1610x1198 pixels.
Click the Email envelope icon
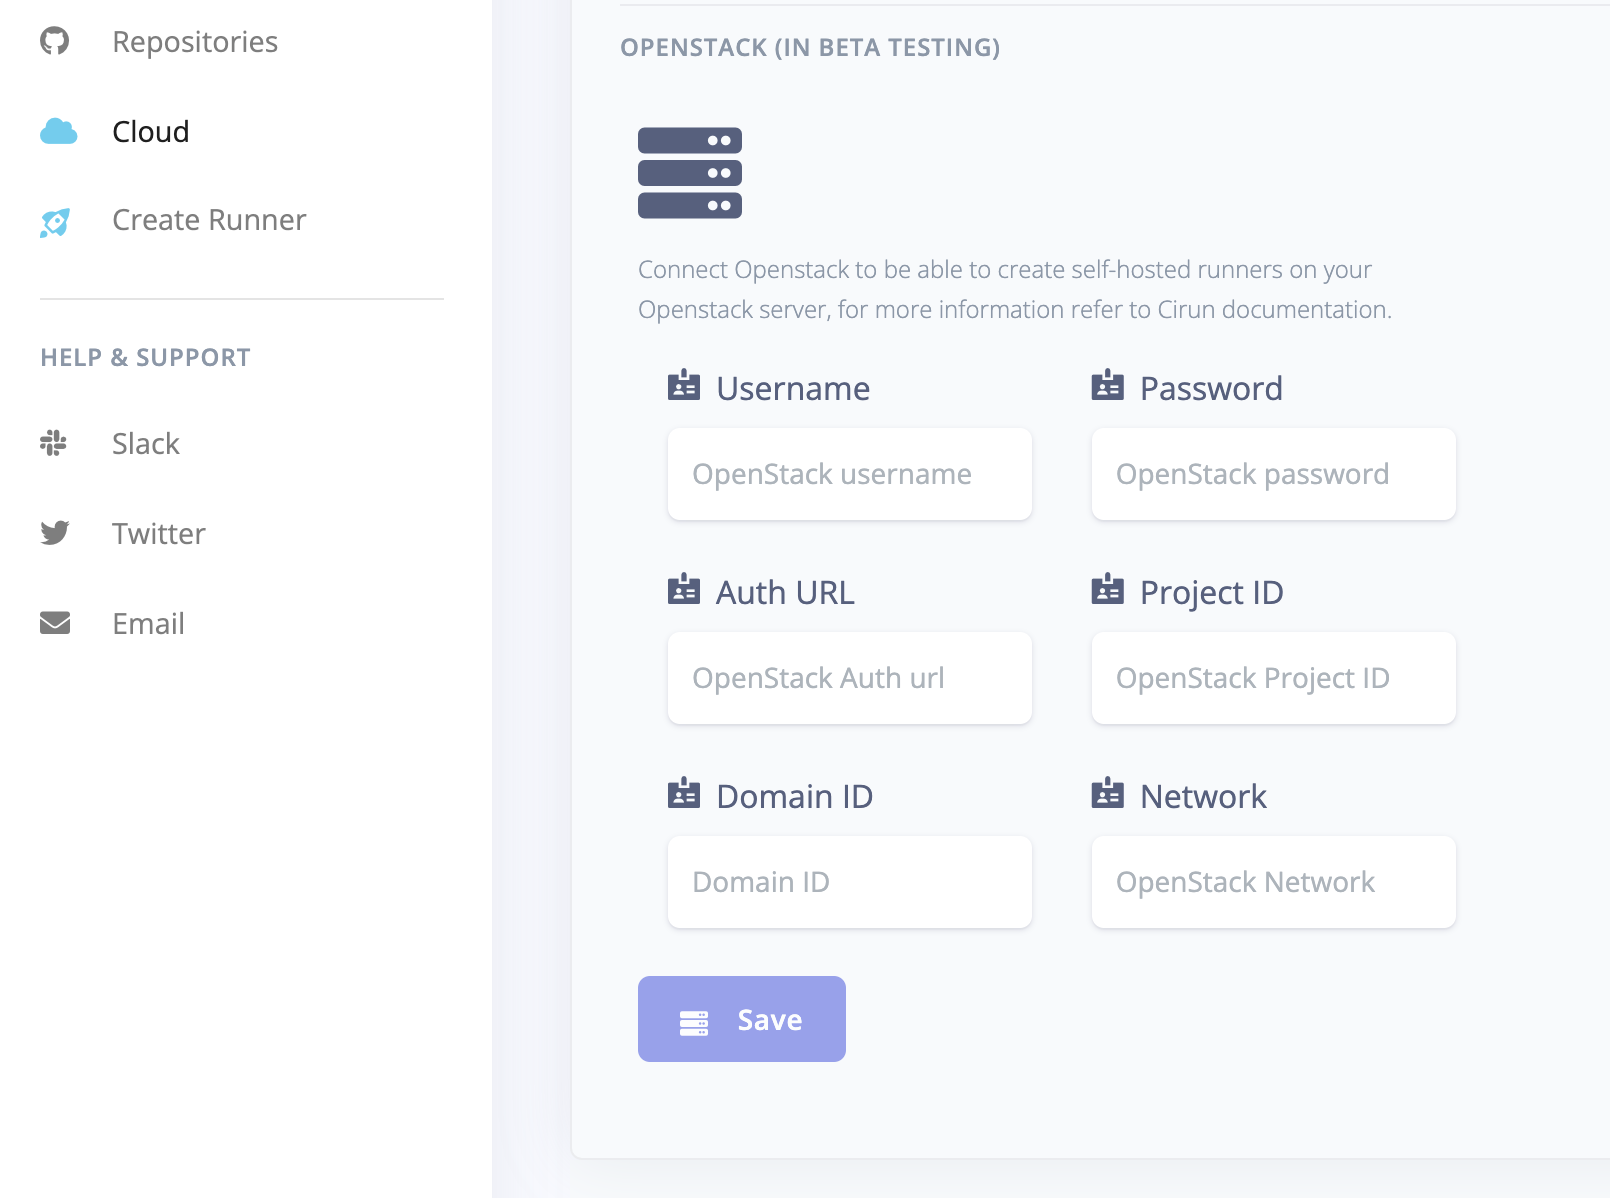coord(55,623)
